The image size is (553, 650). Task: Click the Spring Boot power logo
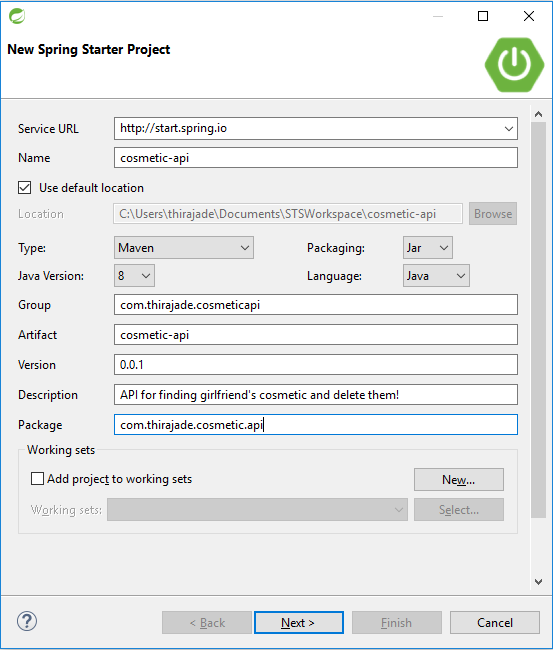click(514, 65)
